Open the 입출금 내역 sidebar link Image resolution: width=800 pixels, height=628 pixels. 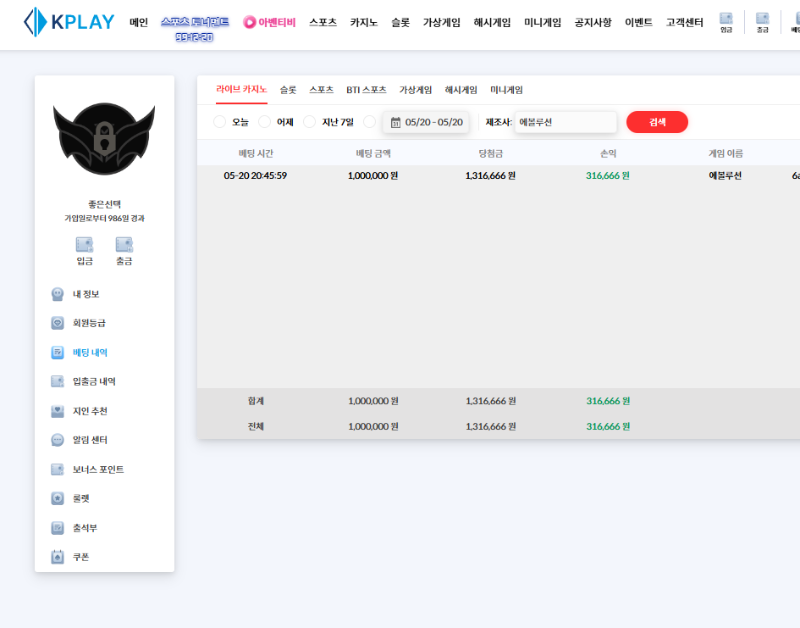[x=94, y=382]
